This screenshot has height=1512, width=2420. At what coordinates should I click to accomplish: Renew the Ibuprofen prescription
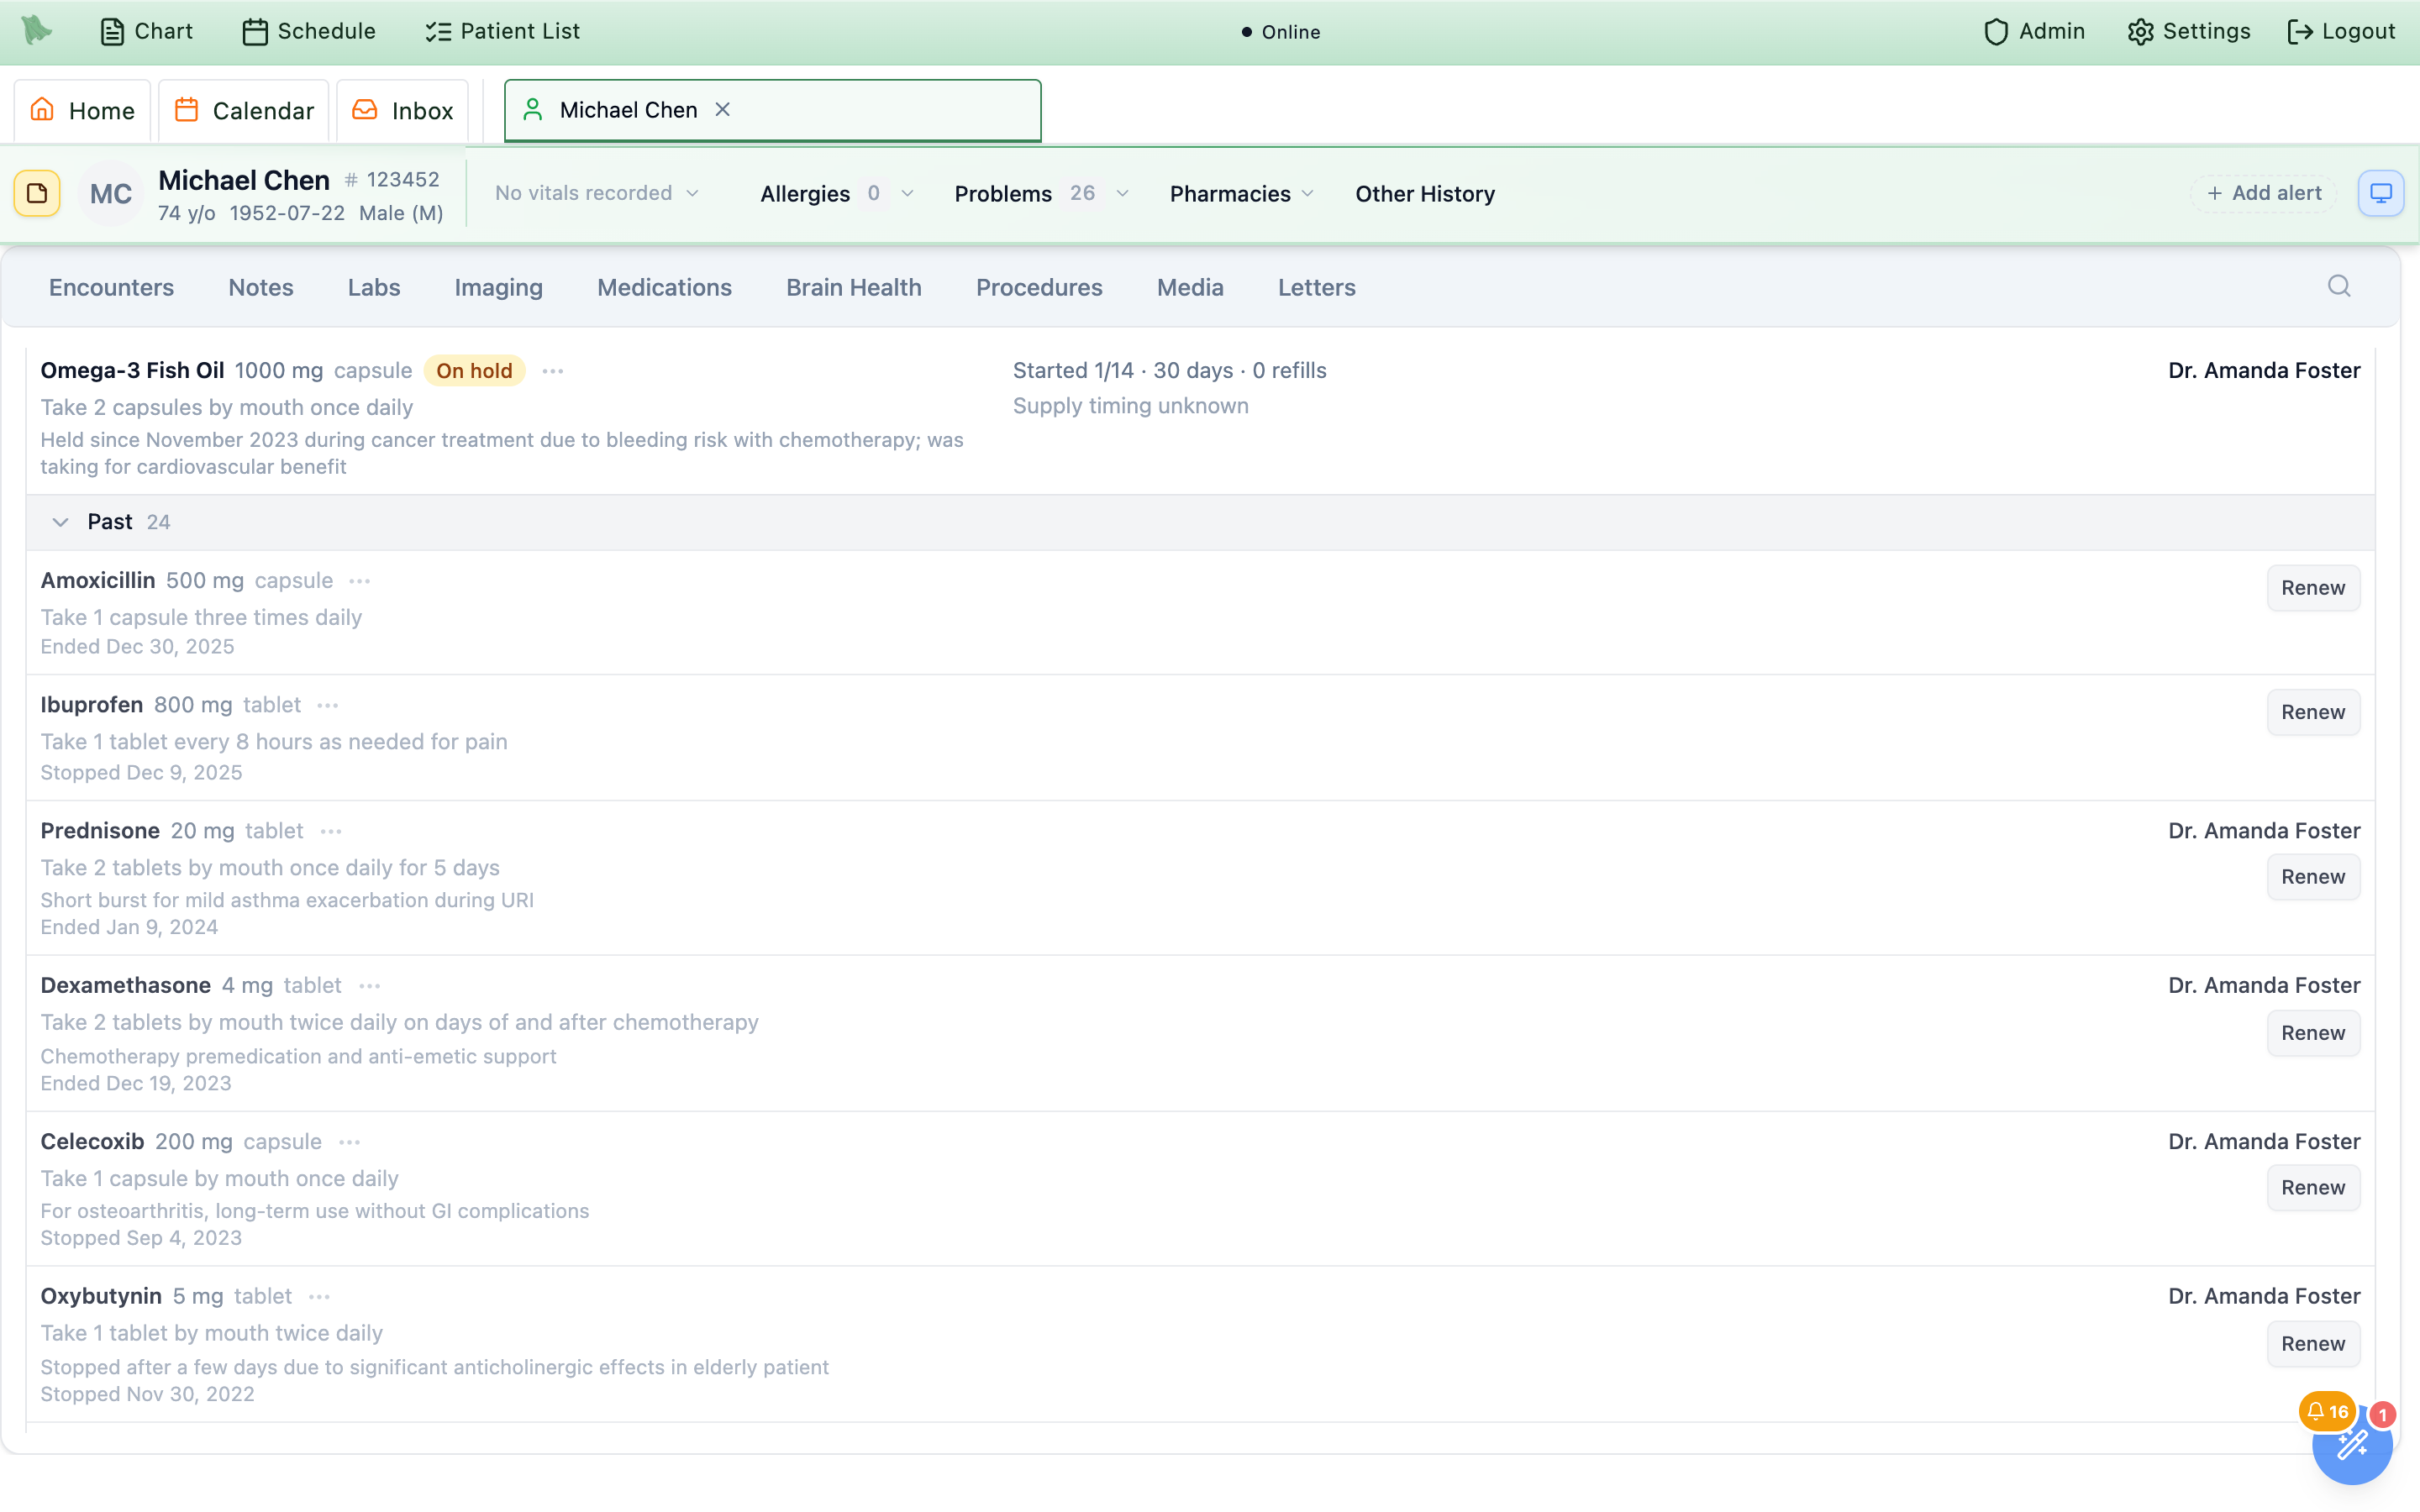point(2313,712)
